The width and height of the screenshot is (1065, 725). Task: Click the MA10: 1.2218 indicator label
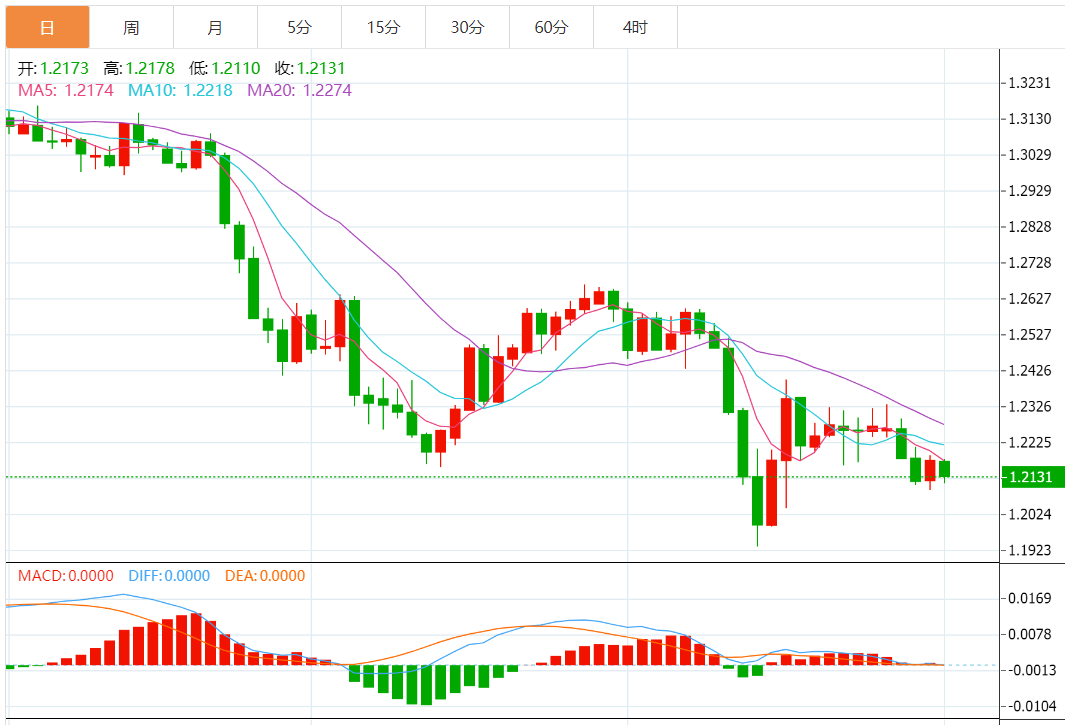click(x=181, y=90)
